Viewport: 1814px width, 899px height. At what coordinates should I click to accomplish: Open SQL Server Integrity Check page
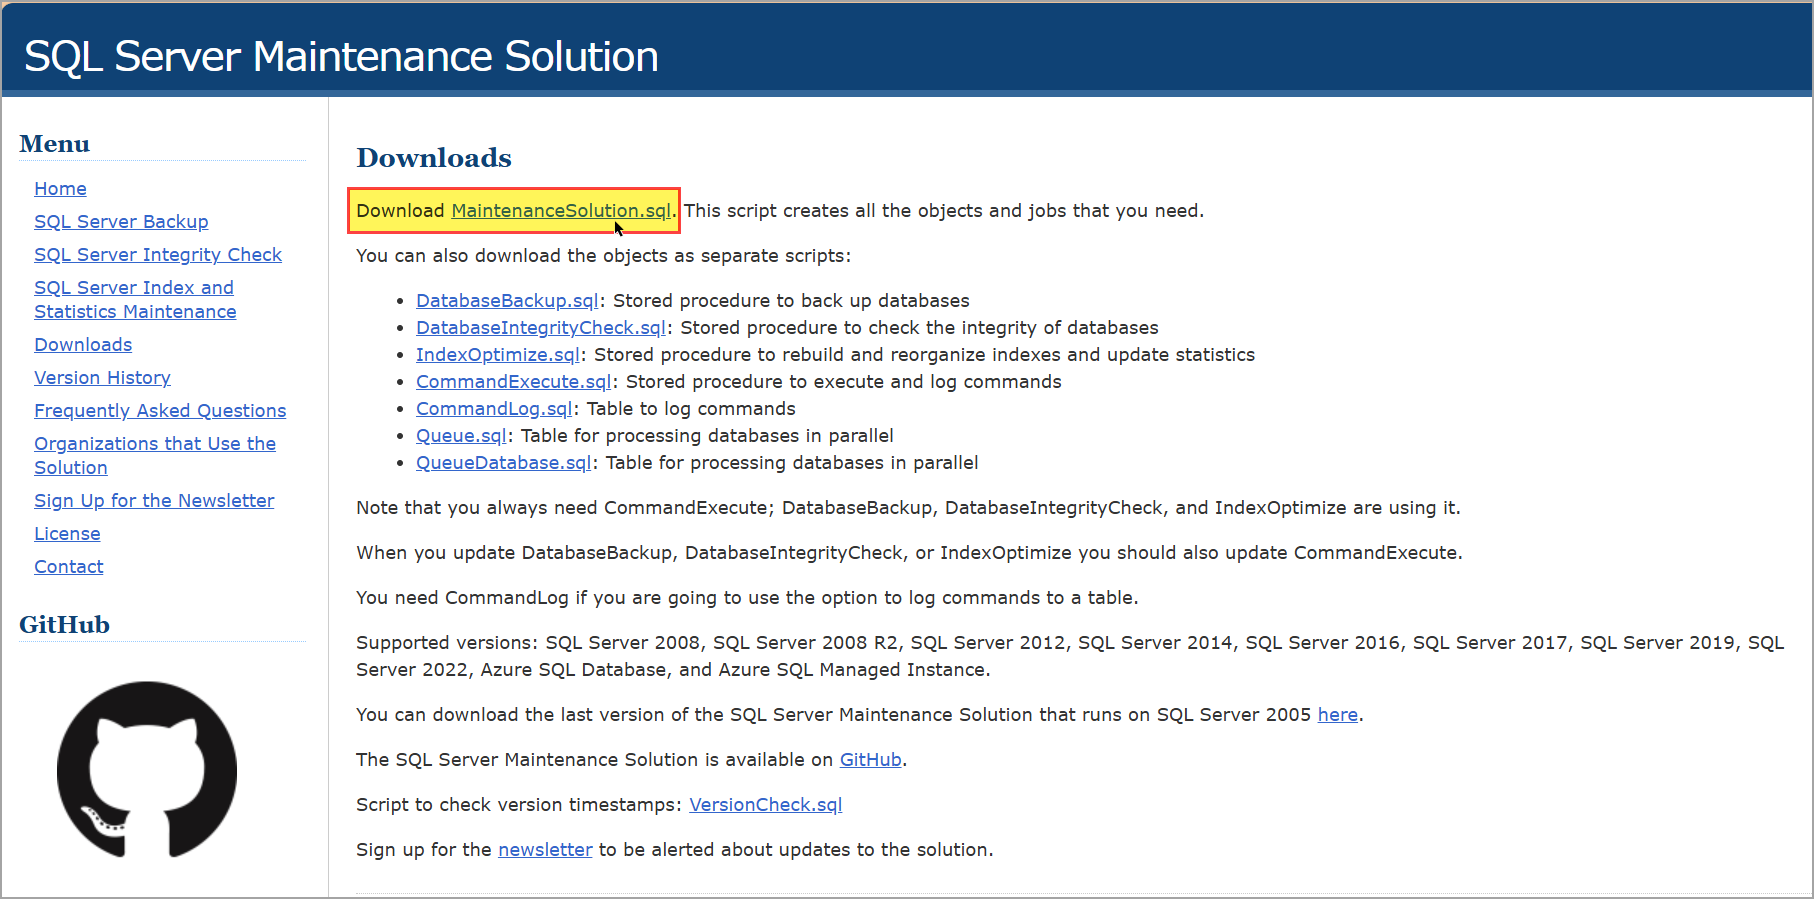(x=158, y=255)
